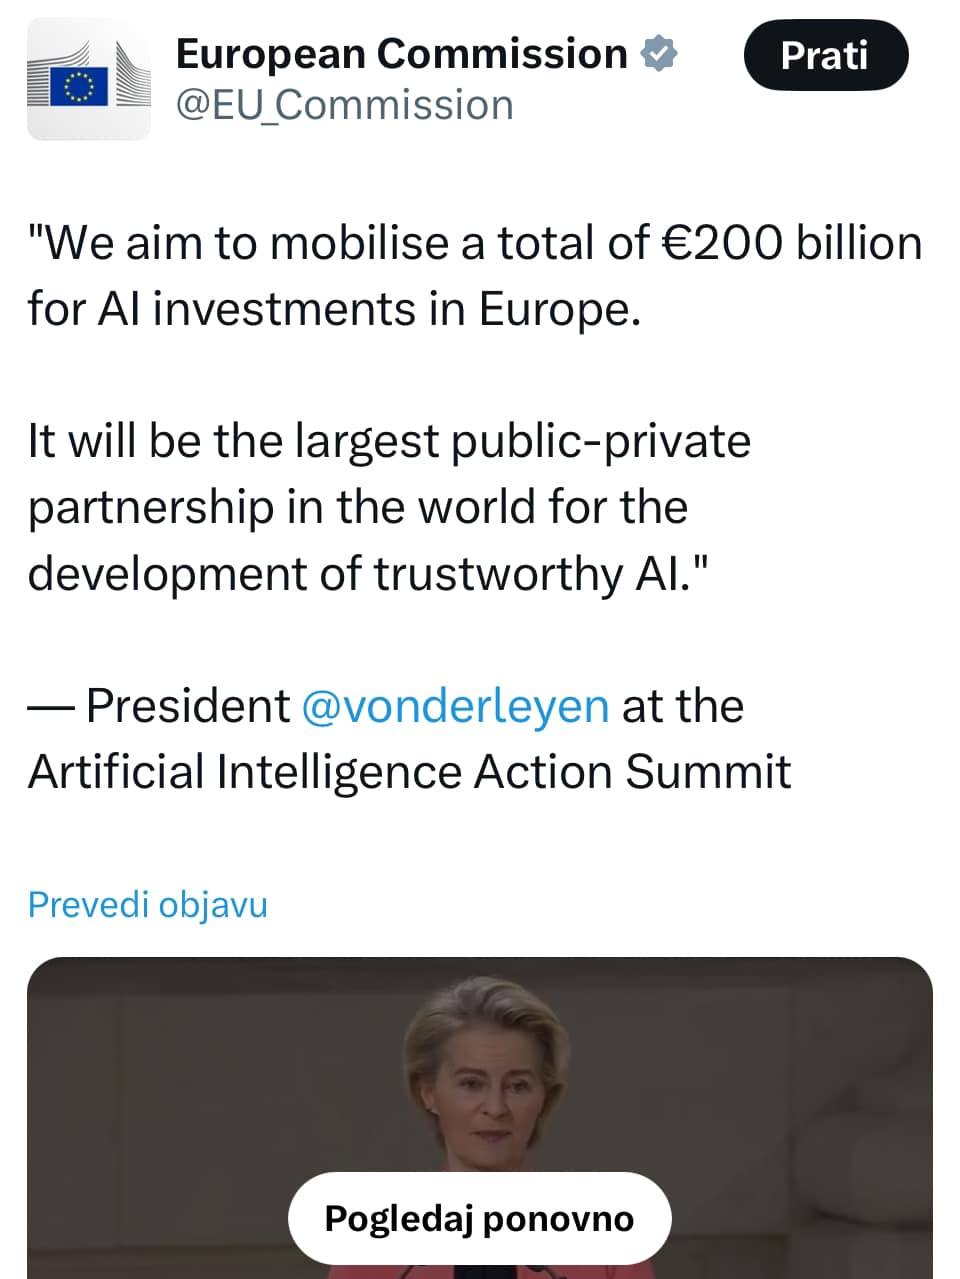The width and height of the screenshot is (960, 1279).
Task: Replay the video with Pogledaj ponovno
Action: (479, 1218)
